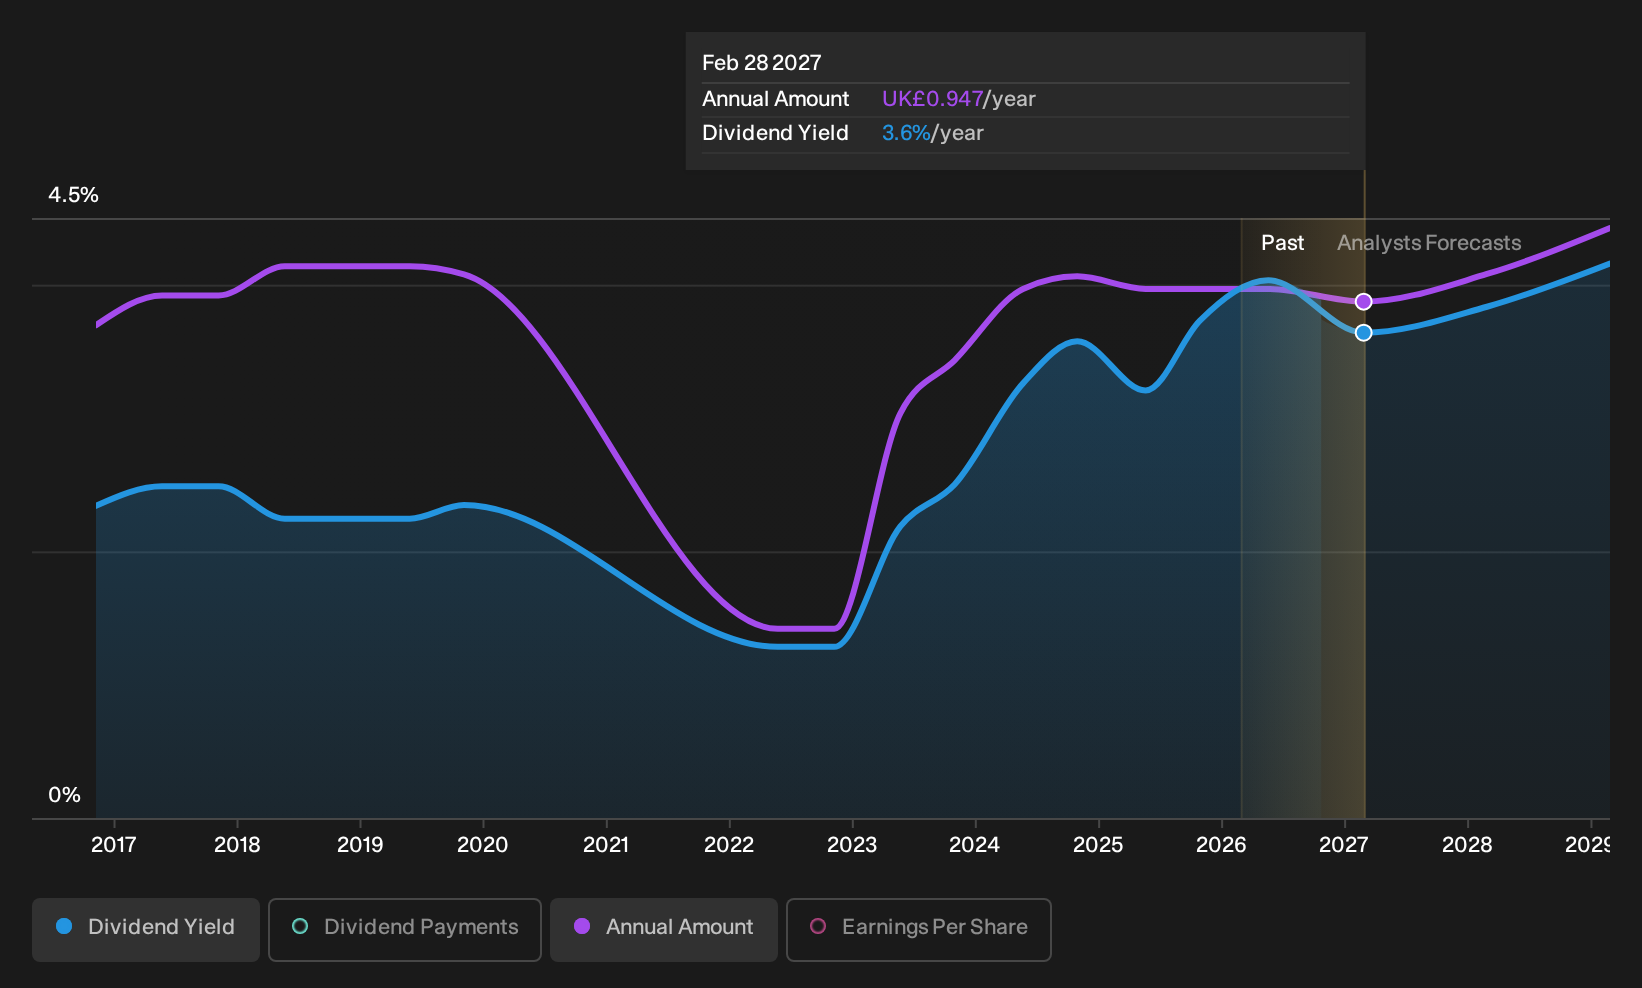The image size is (1642, 988).
Task: Toggle the Dividend Yield series button
Action: coord(146,930)
